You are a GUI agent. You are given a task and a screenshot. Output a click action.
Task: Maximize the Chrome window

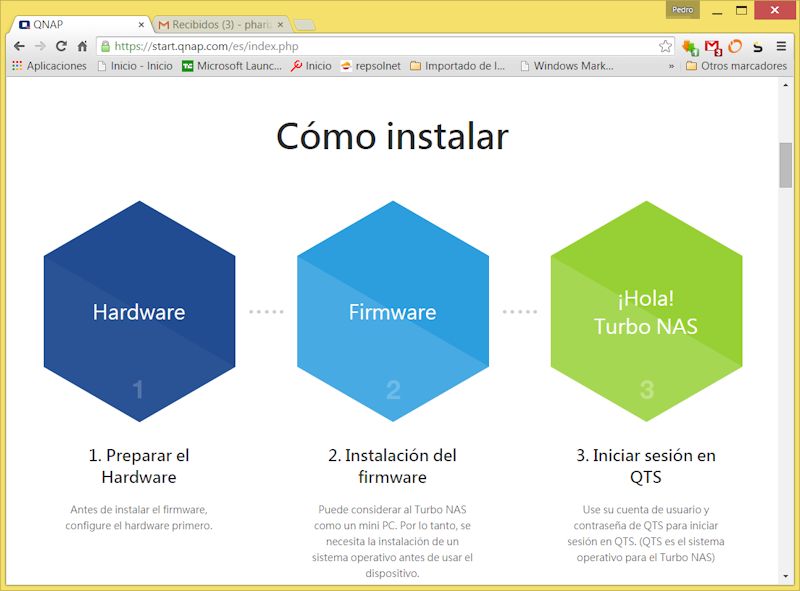coord(741,10)
